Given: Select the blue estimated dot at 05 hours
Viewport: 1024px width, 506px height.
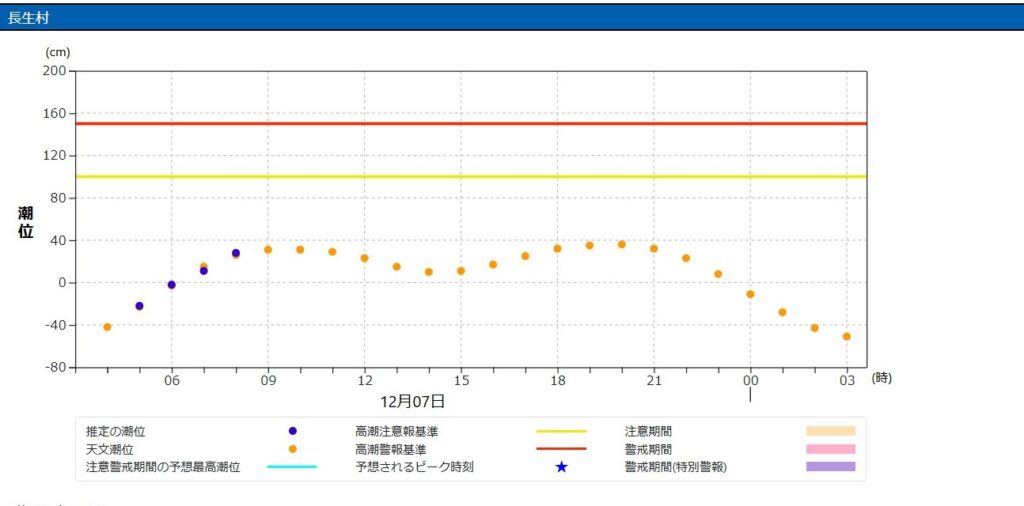Looking at the screenshot, I should tap(139, 306).
